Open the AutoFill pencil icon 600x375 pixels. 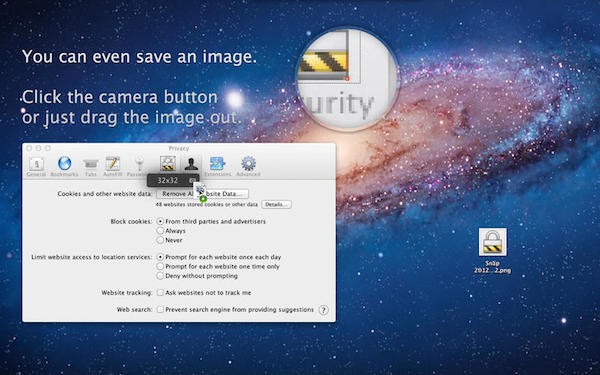[113, 166]
